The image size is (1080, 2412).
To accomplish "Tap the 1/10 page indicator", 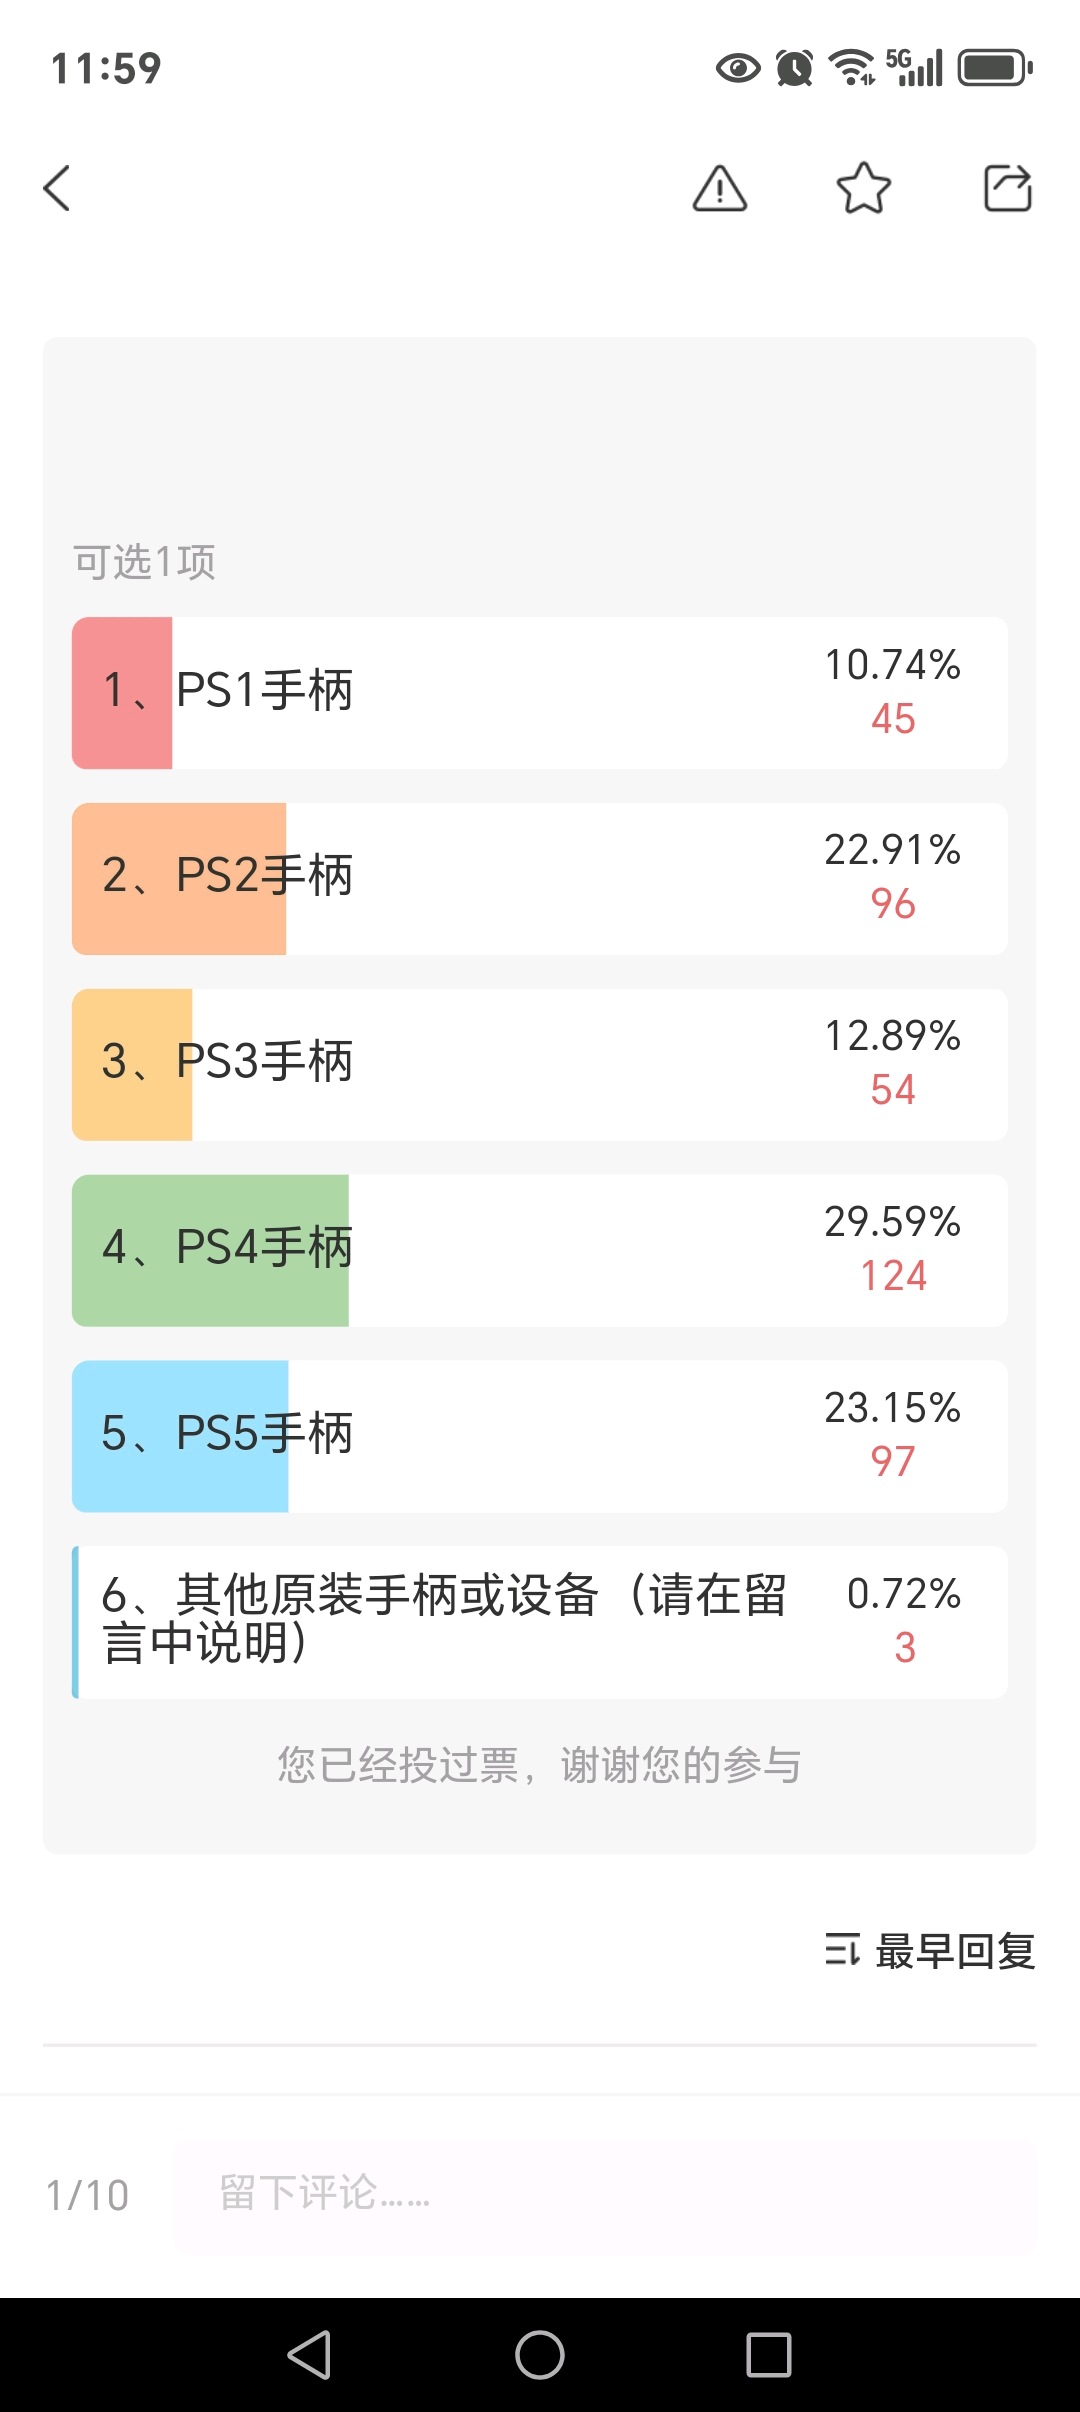I will [x=88, y=2196].
